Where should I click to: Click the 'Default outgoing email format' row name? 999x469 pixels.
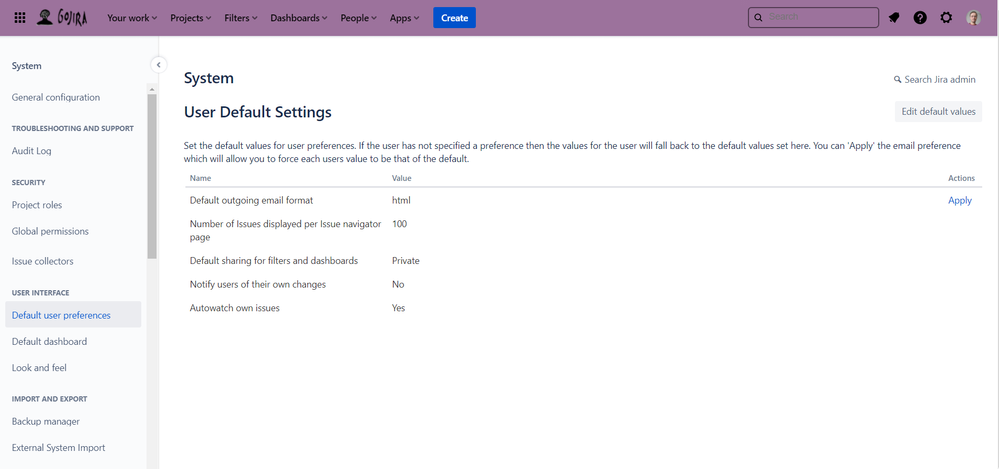click(252, 200)
